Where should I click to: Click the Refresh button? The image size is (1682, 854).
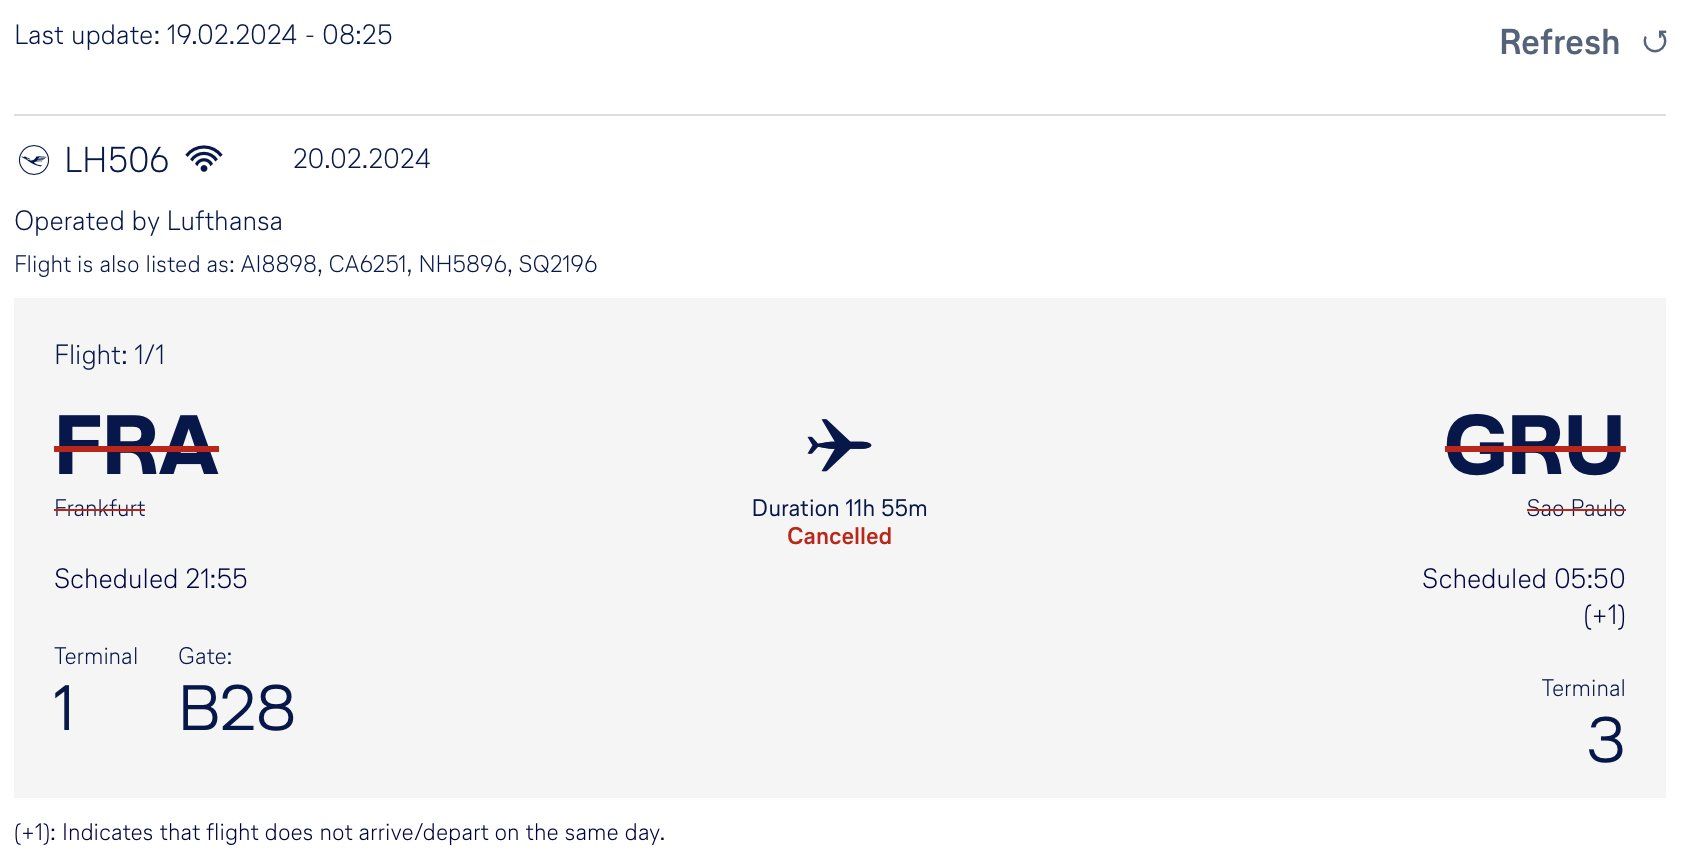1583,42
